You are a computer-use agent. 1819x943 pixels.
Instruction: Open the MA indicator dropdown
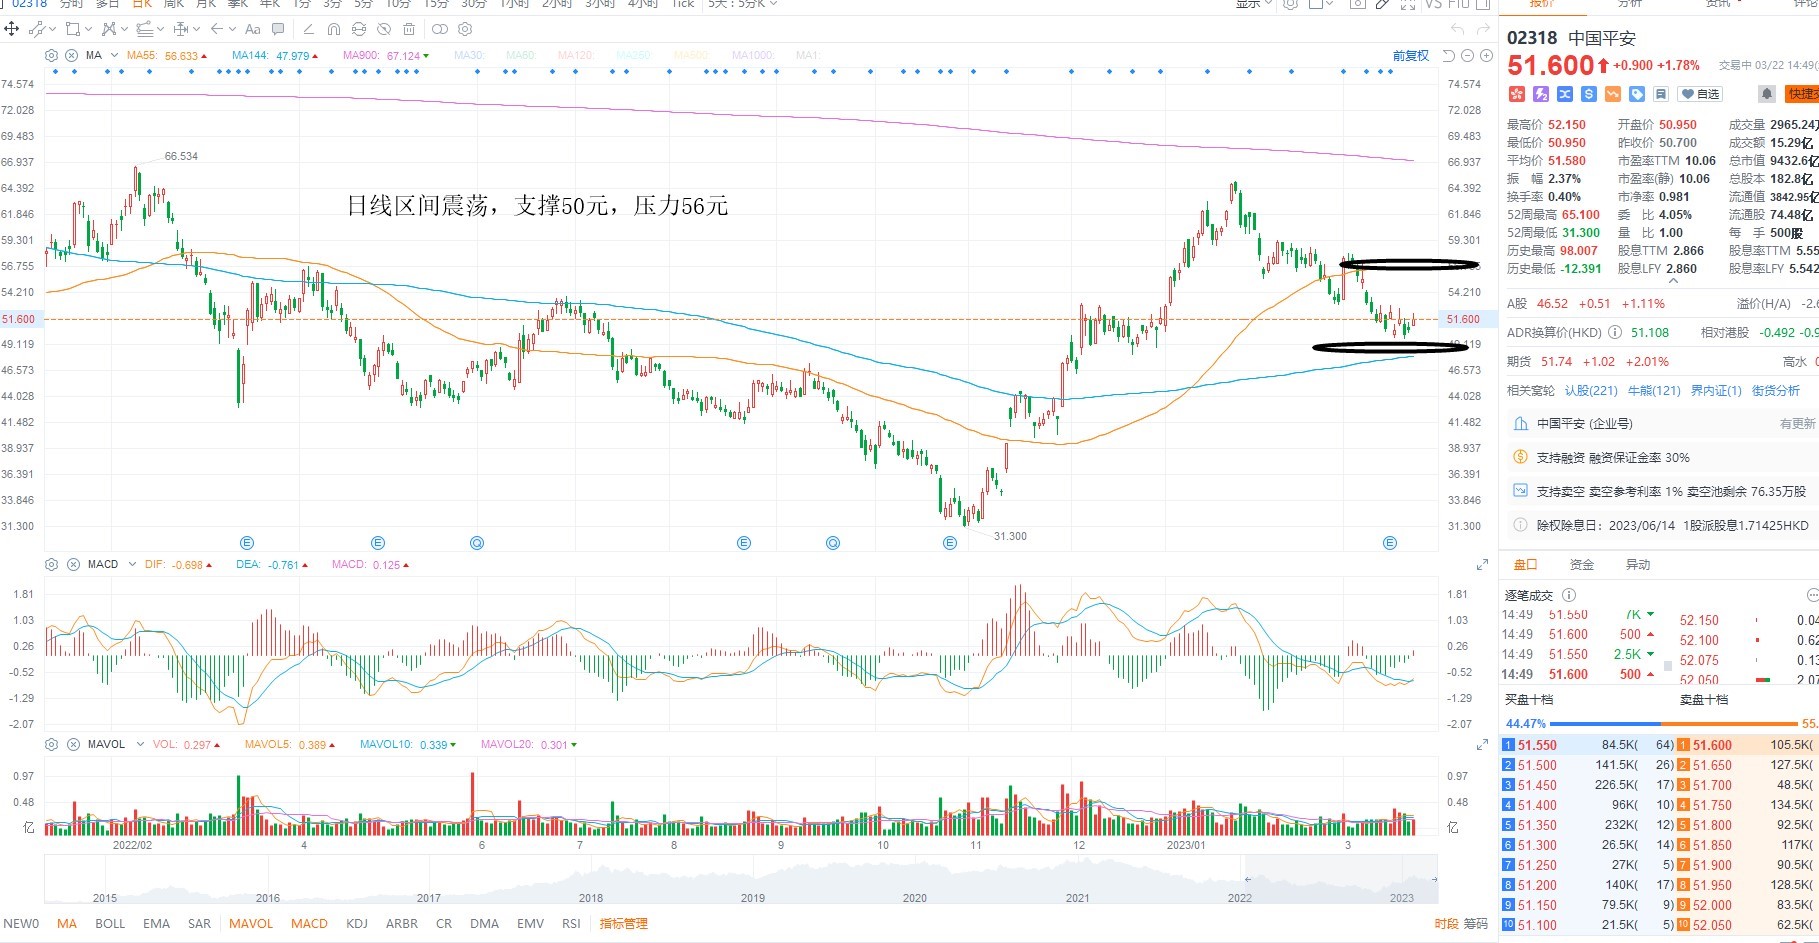[x=114, y=55]
